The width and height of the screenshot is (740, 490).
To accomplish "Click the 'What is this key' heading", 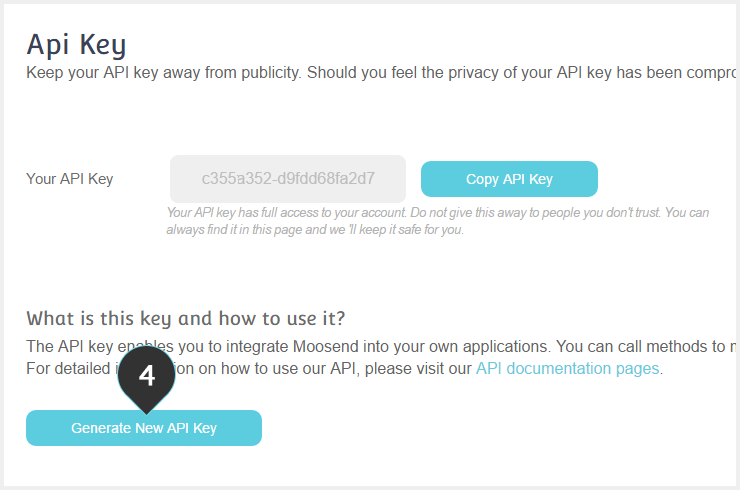I will 185,319.
